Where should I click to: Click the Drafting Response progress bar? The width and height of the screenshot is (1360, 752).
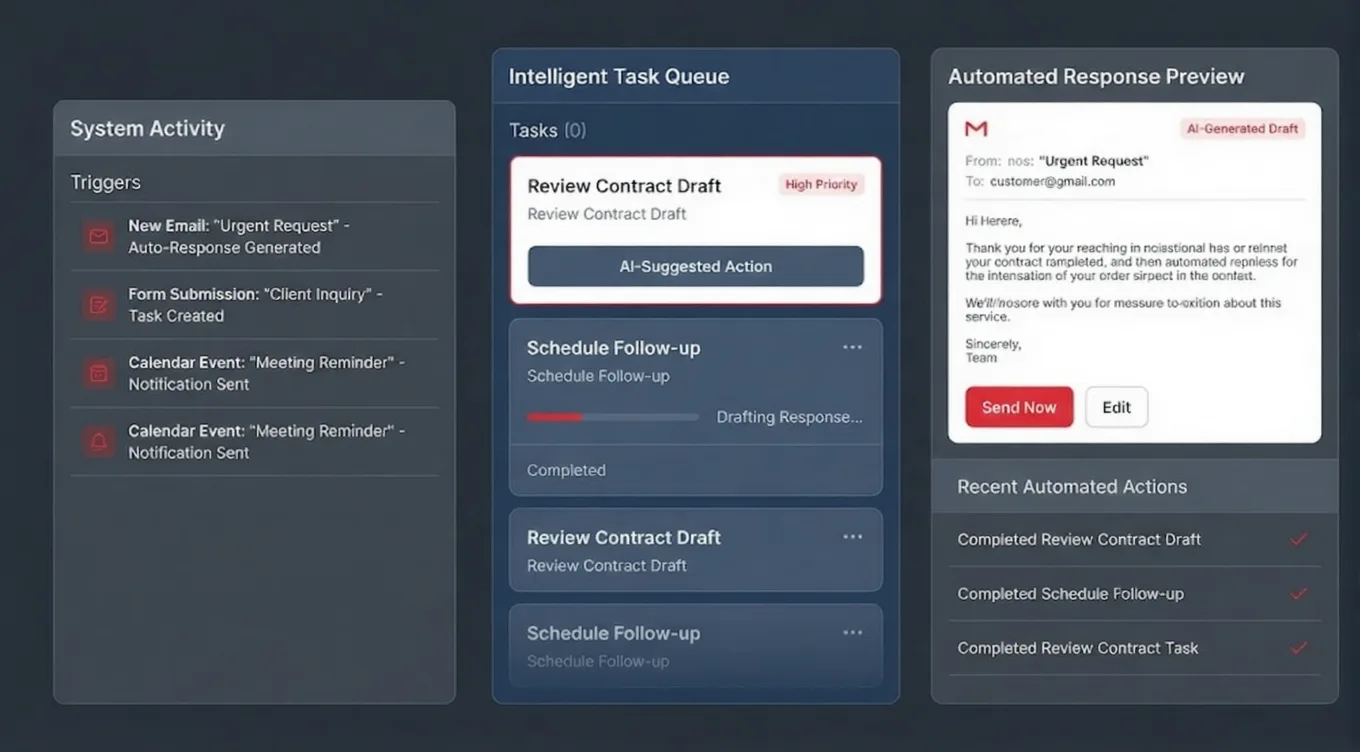click(612, 417)
